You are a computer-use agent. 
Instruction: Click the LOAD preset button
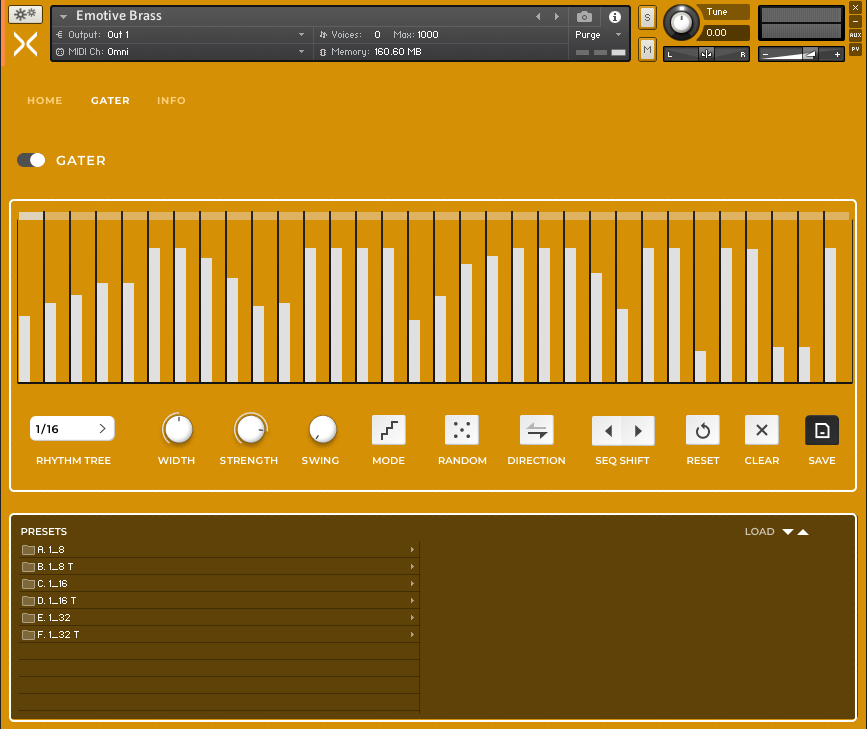coord(759,532)
